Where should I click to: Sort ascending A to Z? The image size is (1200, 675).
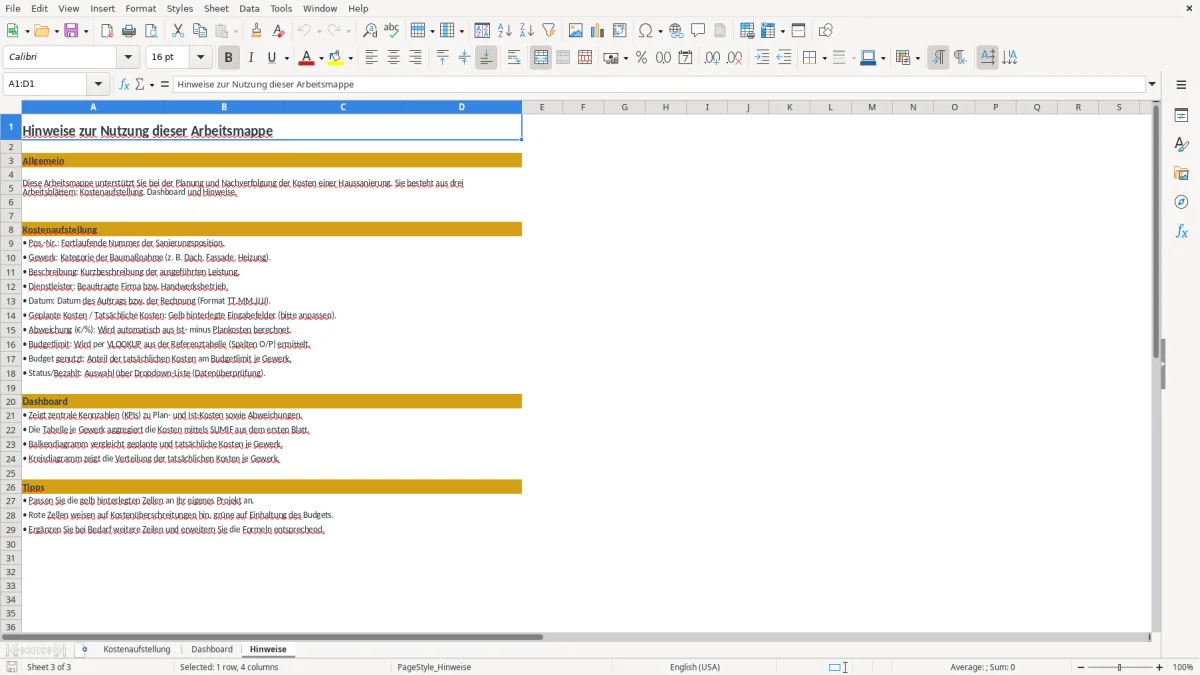505,31
